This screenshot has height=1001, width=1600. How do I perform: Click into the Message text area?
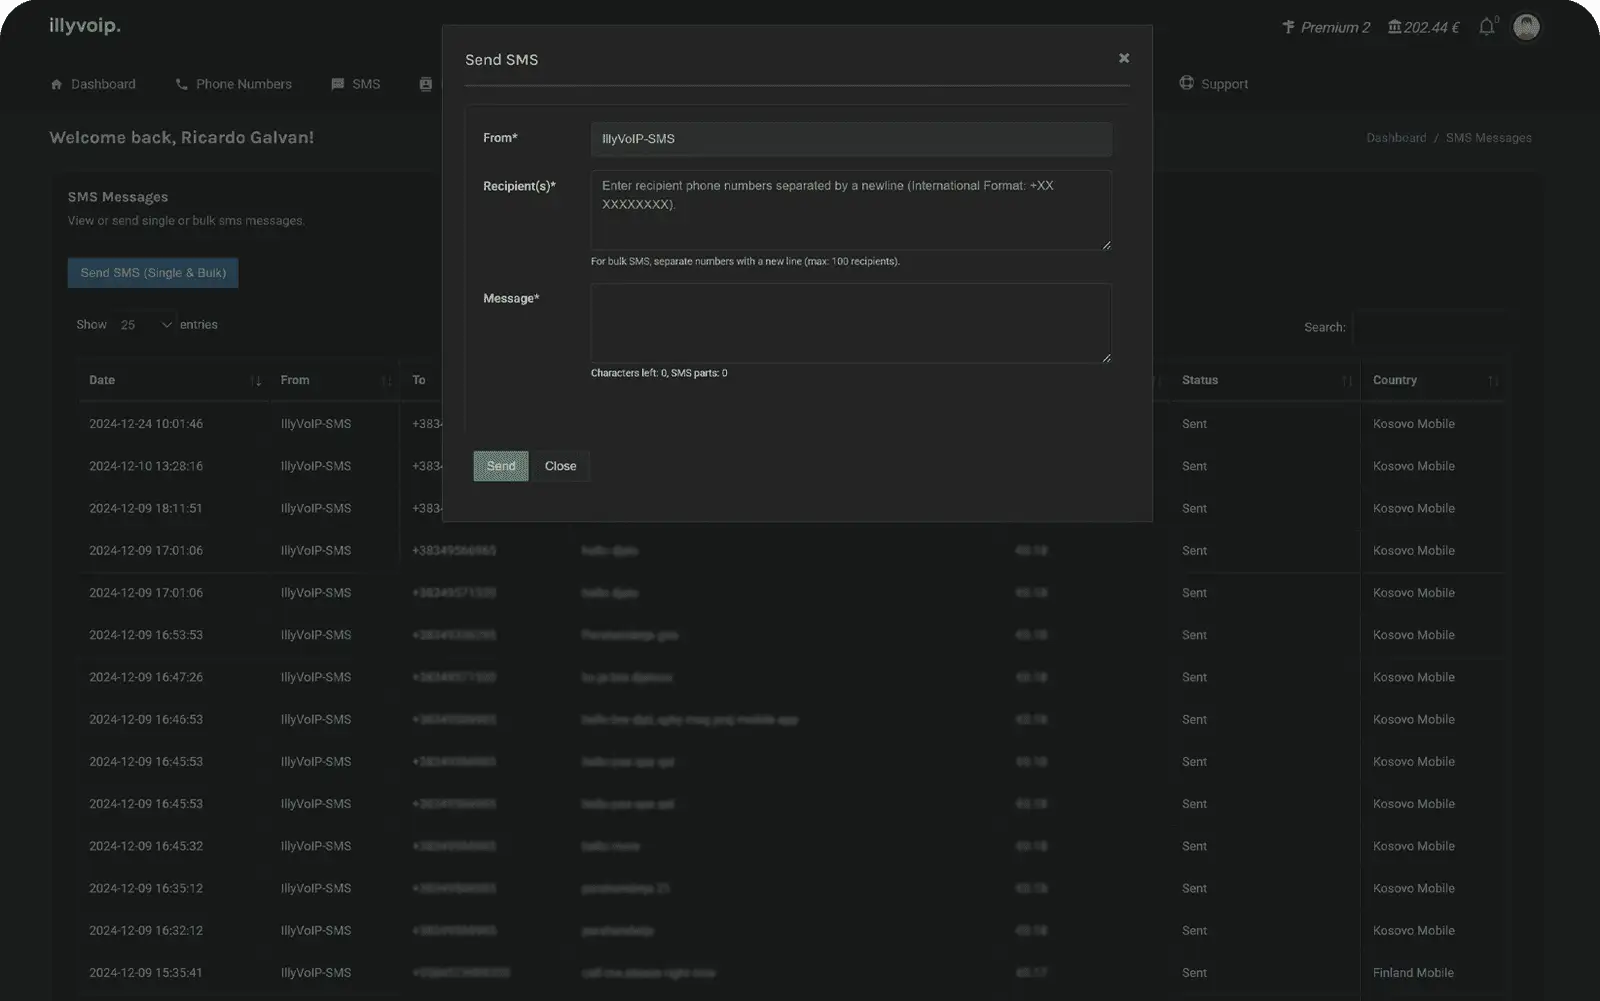pyautogui.click(x=850, y=323)
